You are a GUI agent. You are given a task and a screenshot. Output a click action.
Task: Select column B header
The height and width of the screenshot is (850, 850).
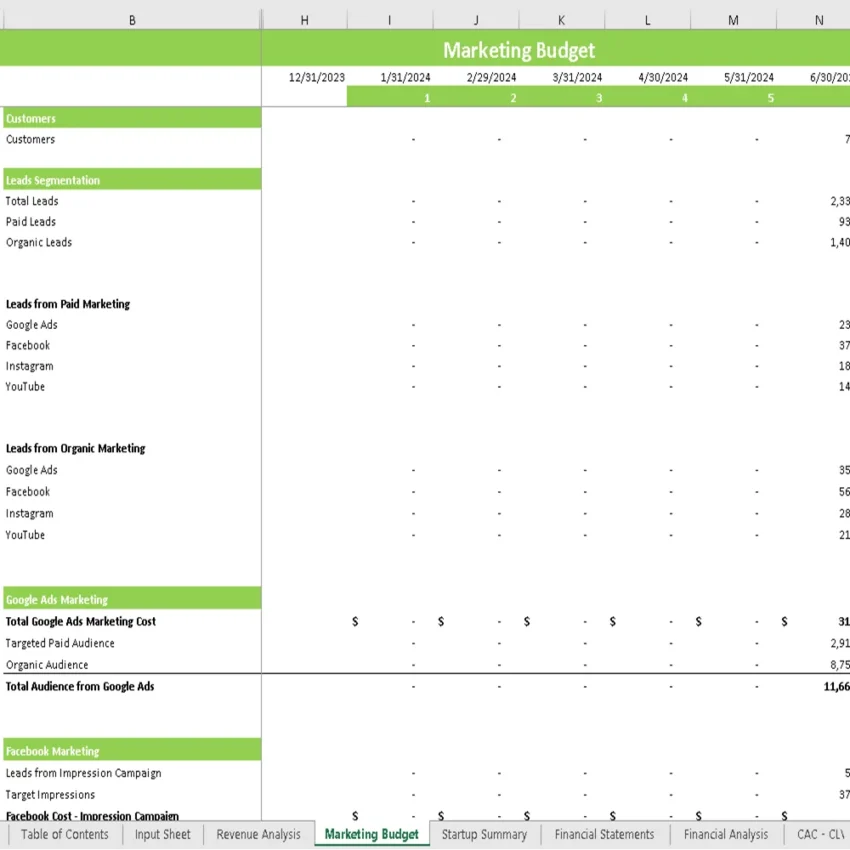tap(131, 19)
